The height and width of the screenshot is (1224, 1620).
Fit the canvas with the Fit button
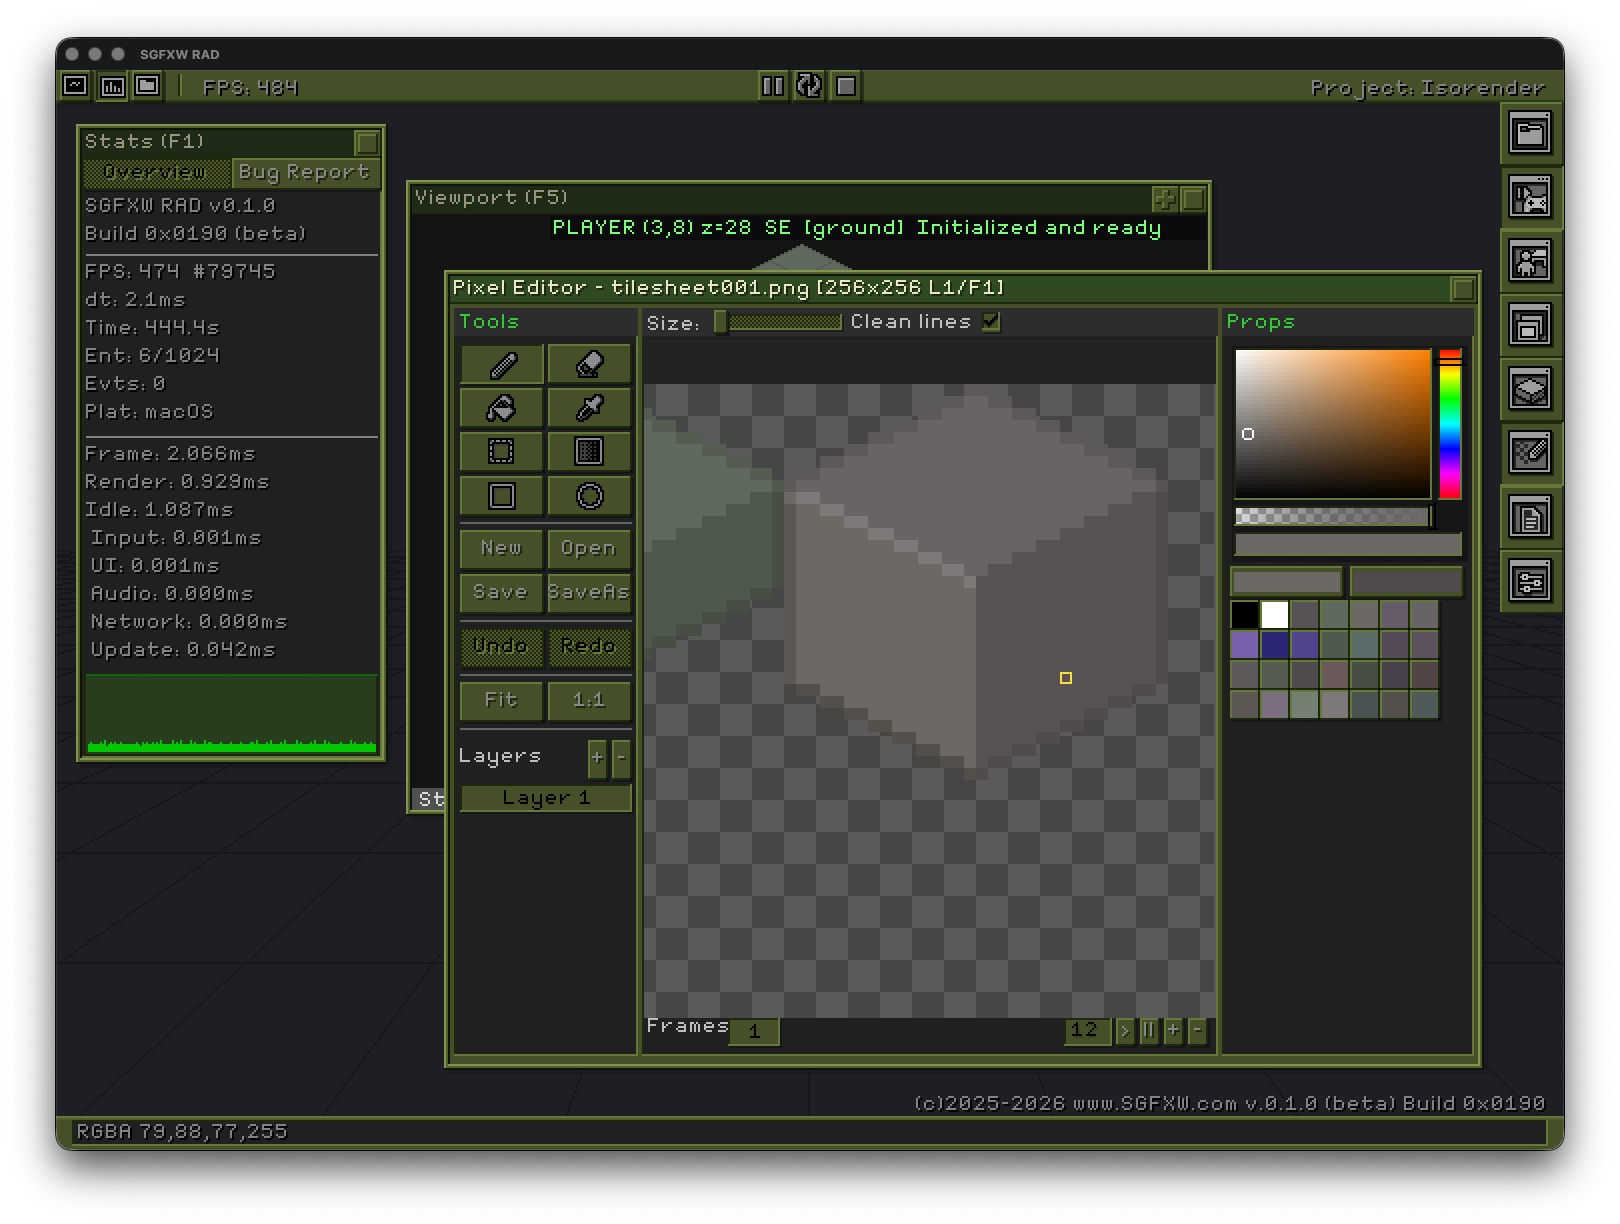tap(502, 700)
